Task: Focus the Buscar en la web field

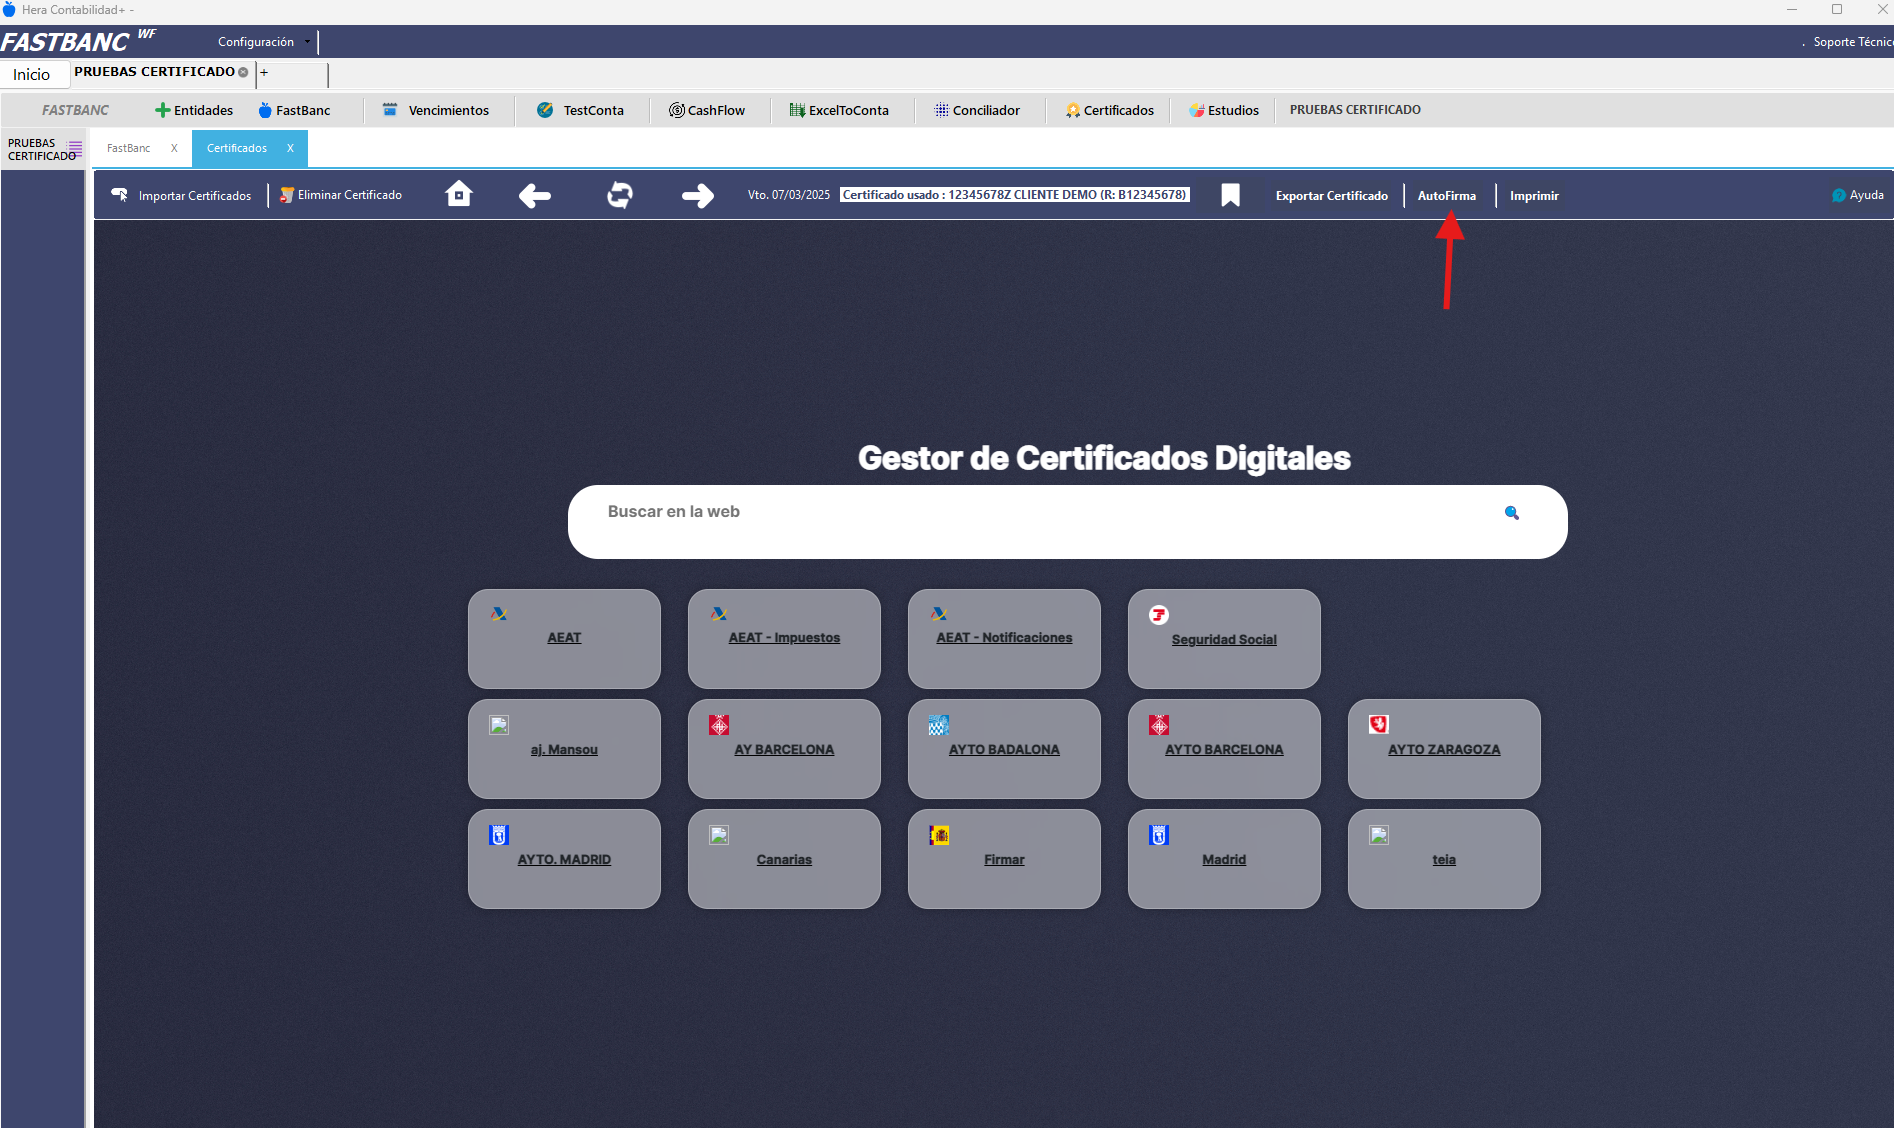Action: 1067,522
